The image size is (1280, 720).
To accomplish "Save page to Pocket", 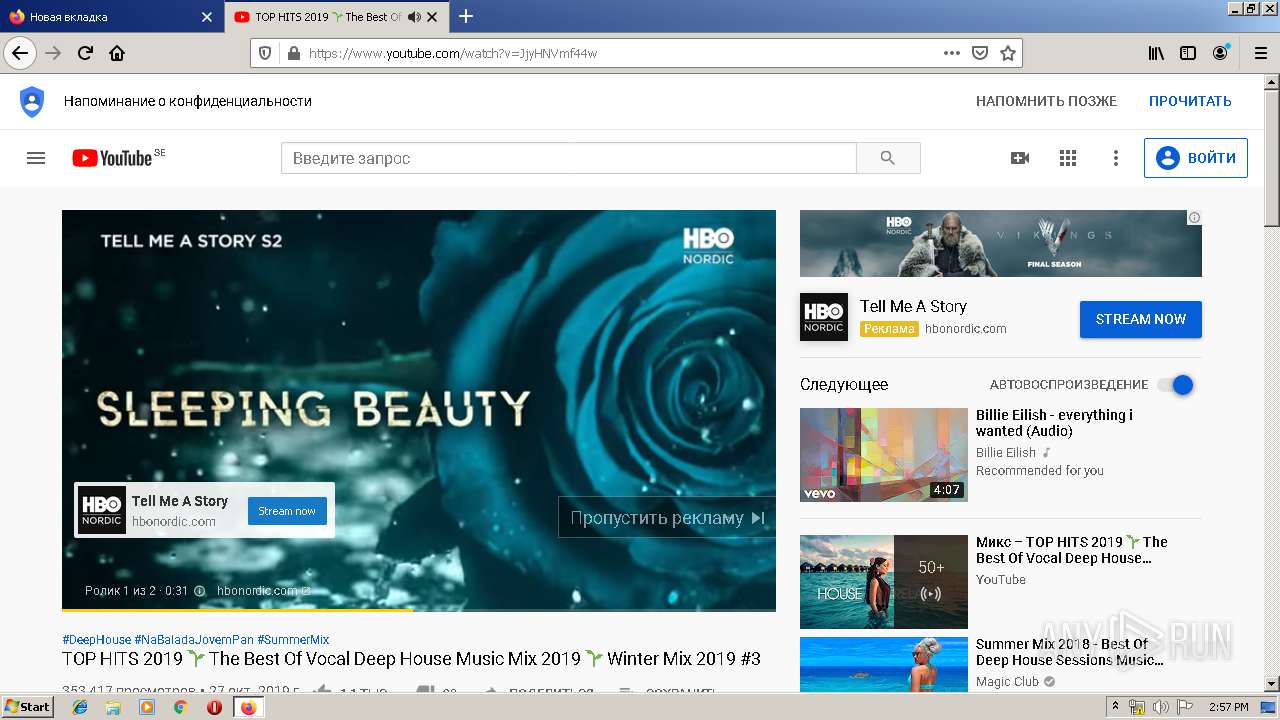I will click(x=980, y=53).
